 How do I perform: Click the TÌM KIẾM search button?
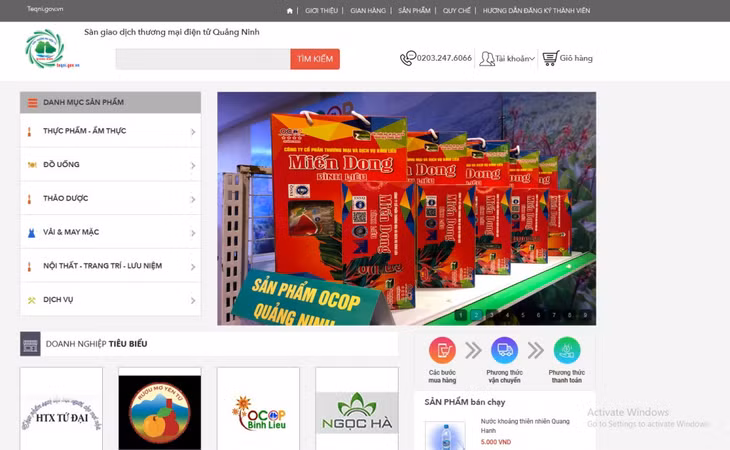point(315,59)
